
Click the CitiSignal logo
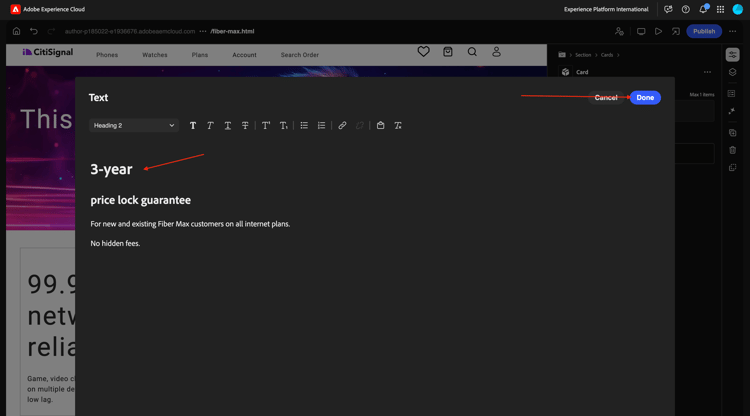pyautogui.click(x=47, y=52)
